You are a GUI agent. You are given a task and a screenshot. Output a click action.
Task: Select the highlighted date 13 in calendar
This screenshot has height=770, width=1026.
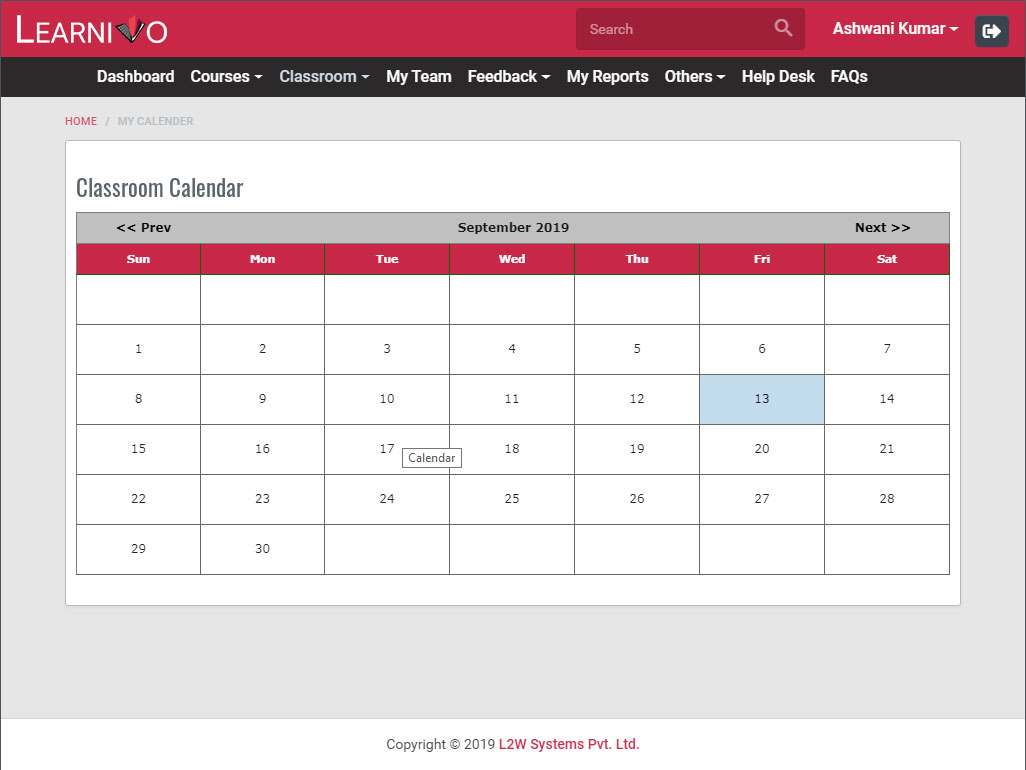point(762,399)
